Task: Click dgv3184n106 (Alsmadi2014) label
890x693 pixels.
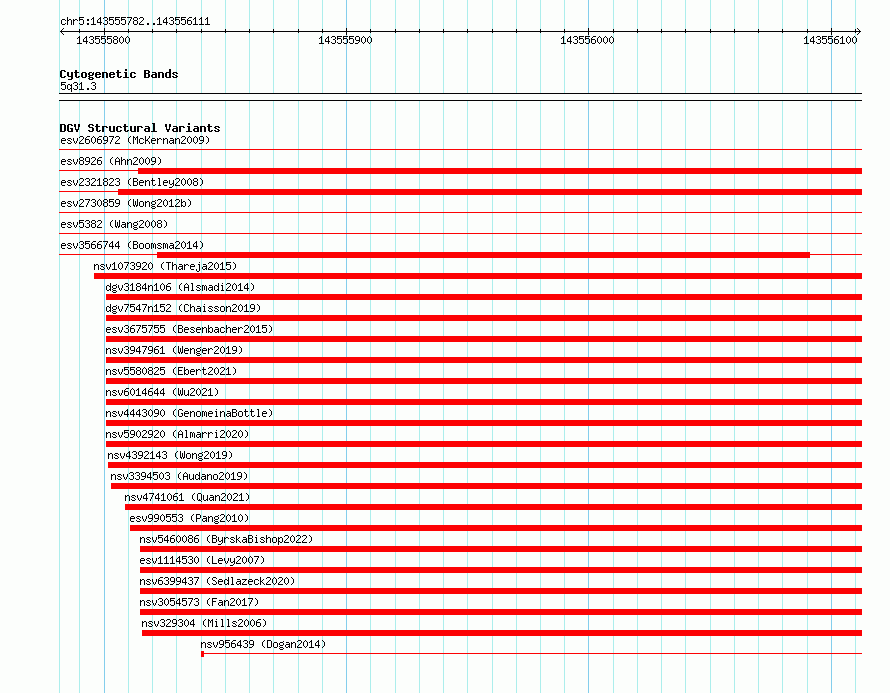Action: tap(180, 287)
